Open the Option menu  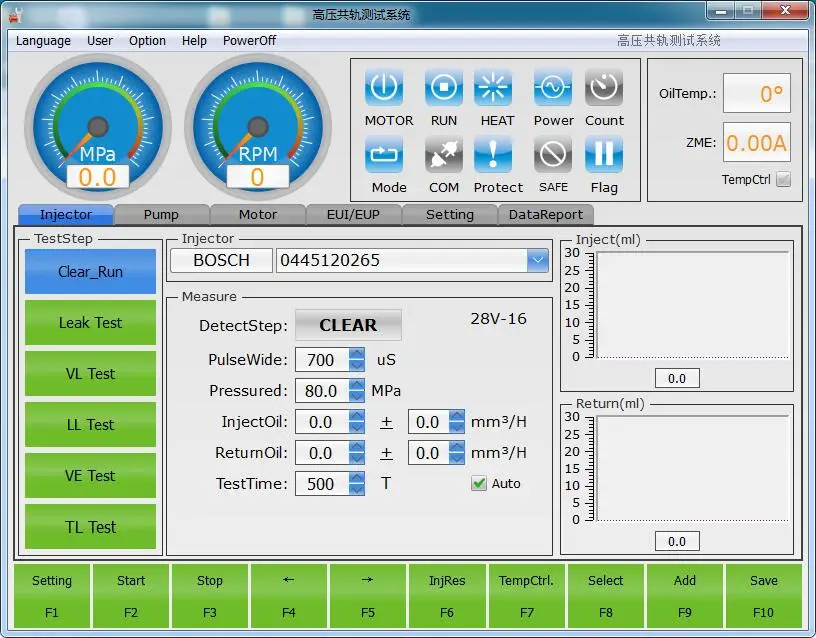147,41
